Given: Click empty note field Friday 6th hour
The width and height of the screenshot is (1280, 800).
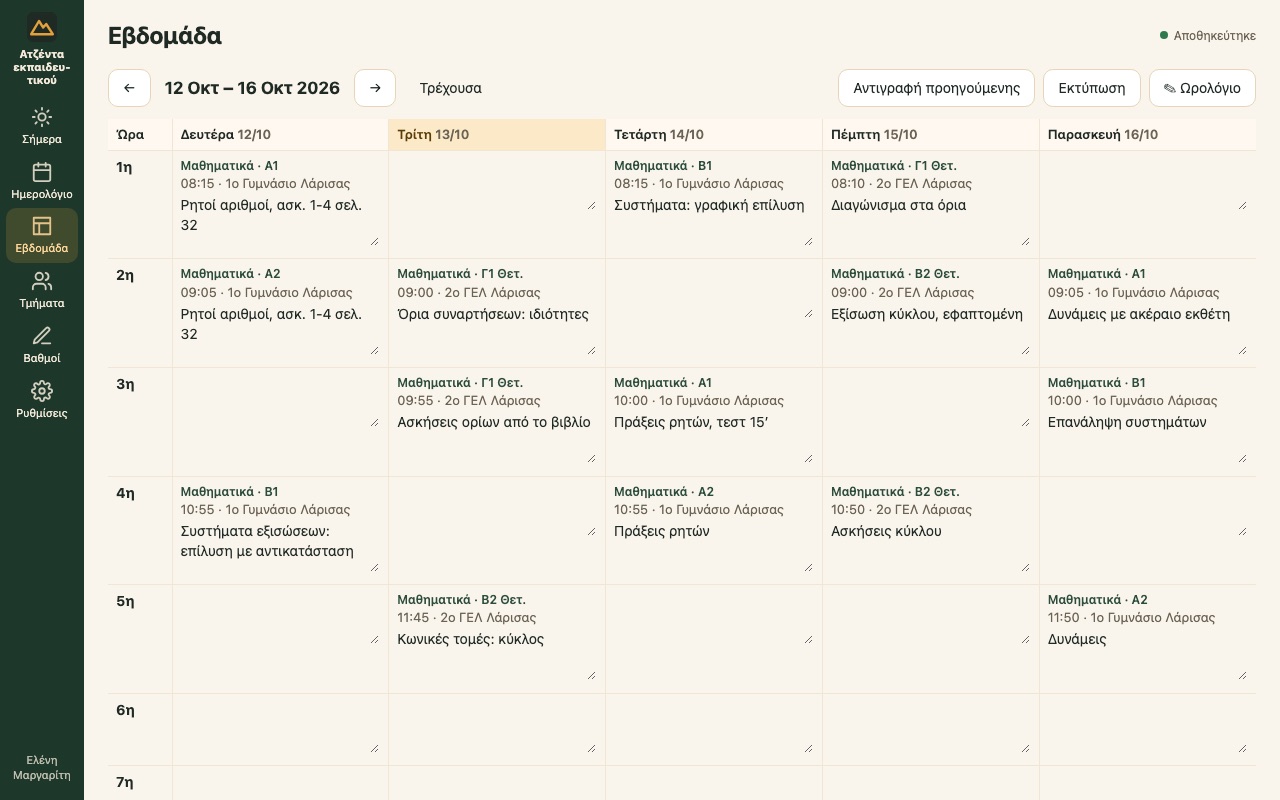Looking at the screenshot, I should point(1147,728).
